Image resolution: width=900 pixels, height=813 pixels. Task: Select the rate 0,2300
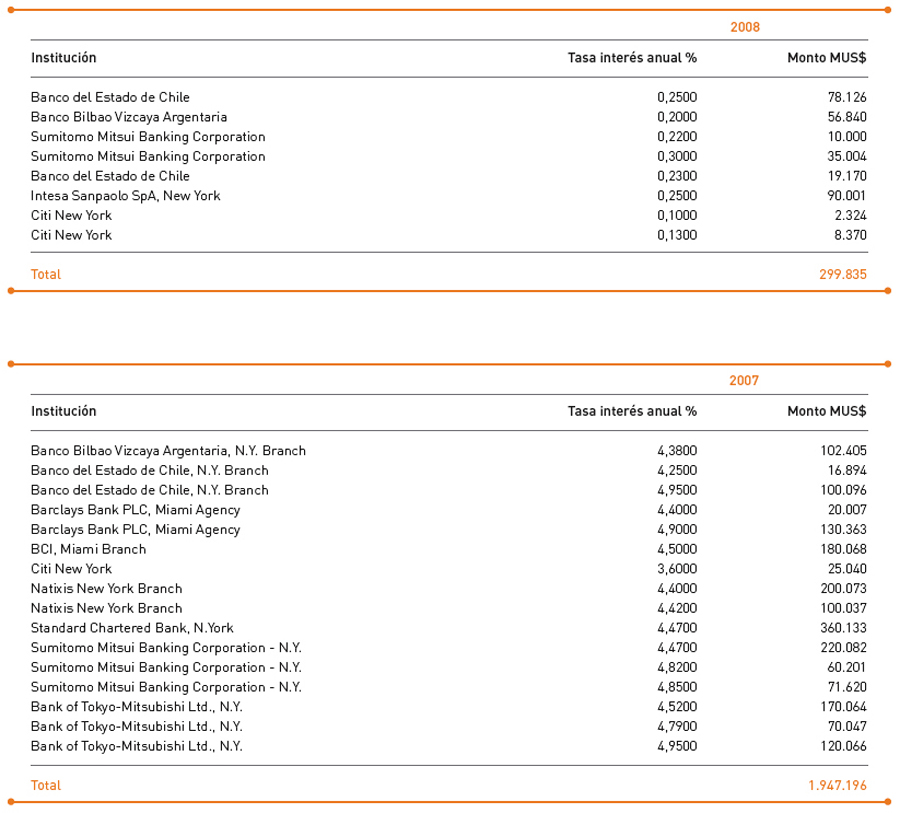677,176
